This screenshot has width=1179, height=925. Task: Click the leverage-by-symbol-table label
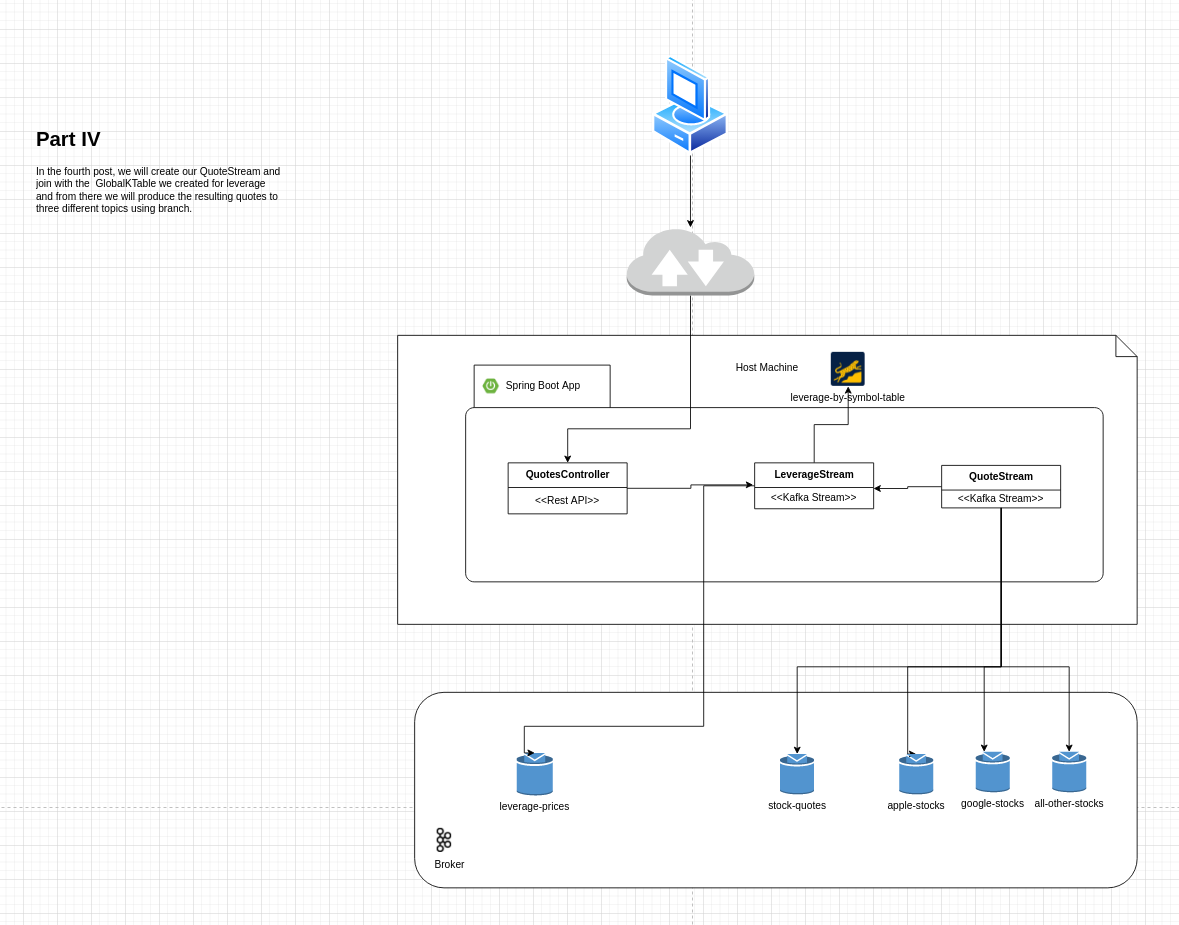pyautogui.click(x=847, y=398)
